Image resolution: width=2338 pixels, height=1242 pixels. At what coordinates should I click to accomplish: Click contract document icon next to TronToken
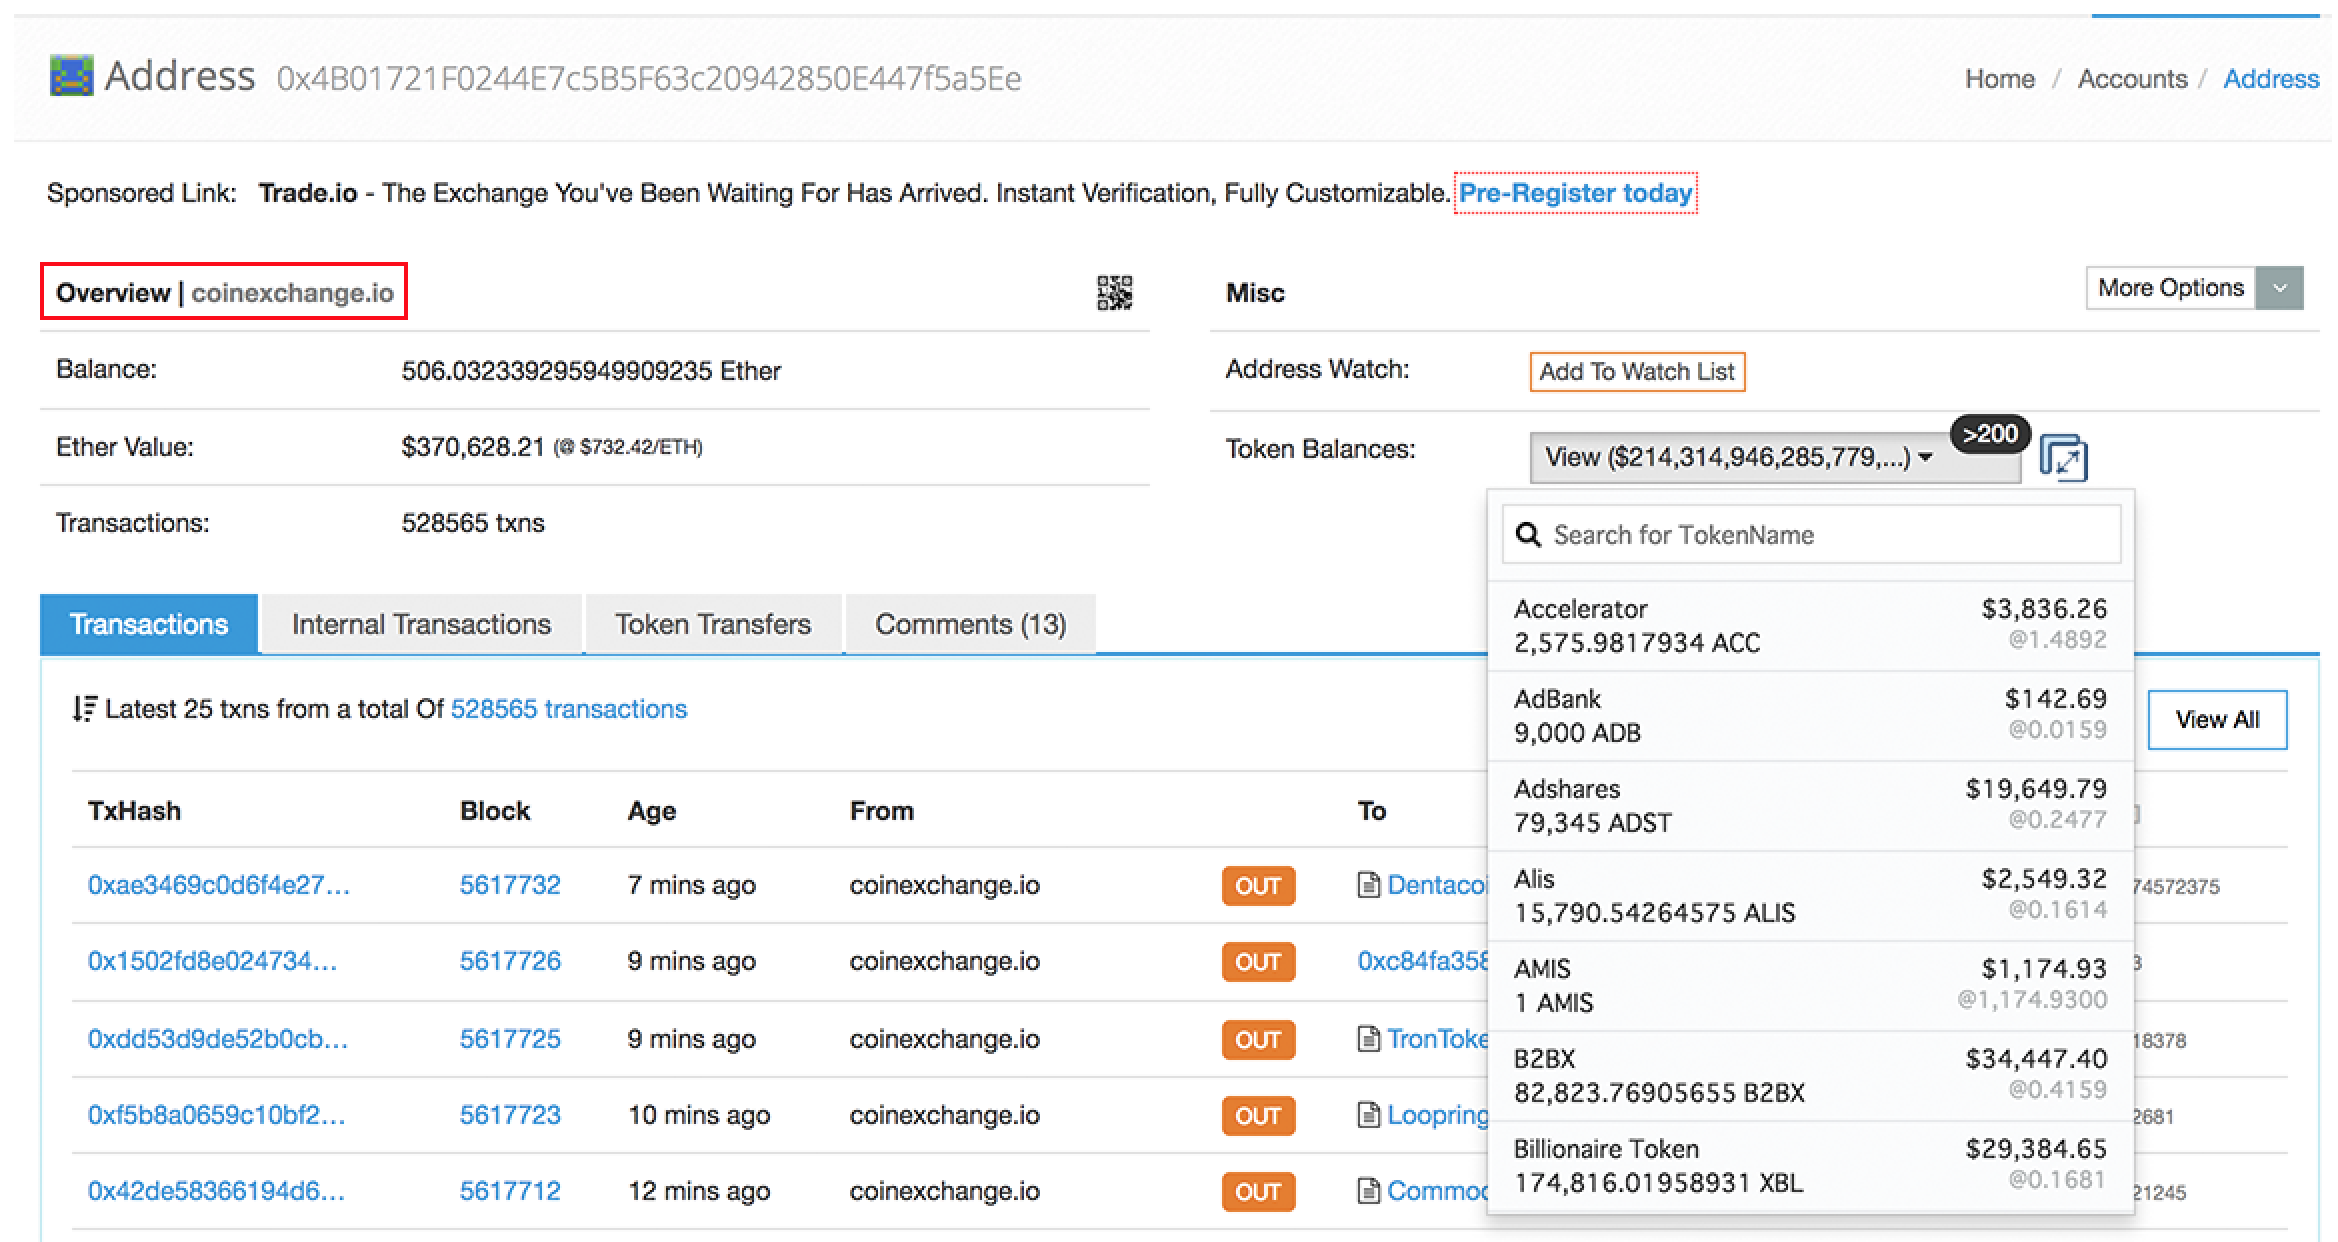pyautogui.click(x=1368, y=1039)
